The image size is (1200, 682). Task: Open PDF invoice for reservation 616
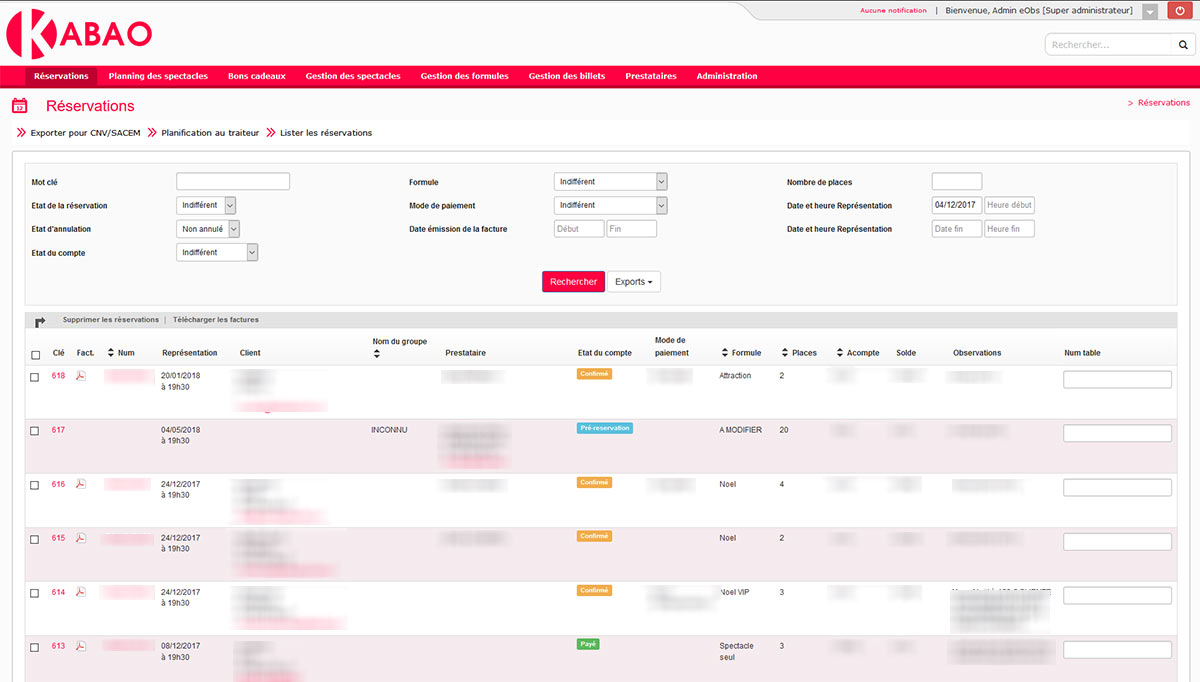(x=81, y=484)
